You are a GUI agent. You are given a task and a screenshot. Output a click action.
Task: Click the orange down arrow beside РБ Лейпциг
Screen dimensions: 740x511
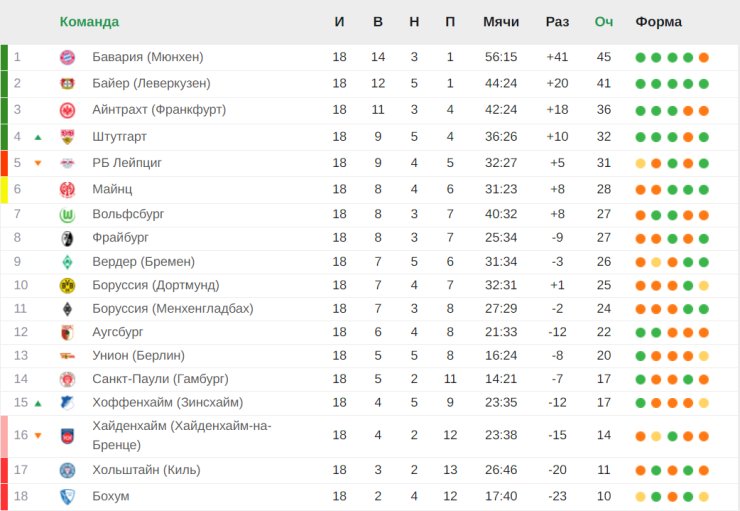pyautogui.click(x=38, y=163)
